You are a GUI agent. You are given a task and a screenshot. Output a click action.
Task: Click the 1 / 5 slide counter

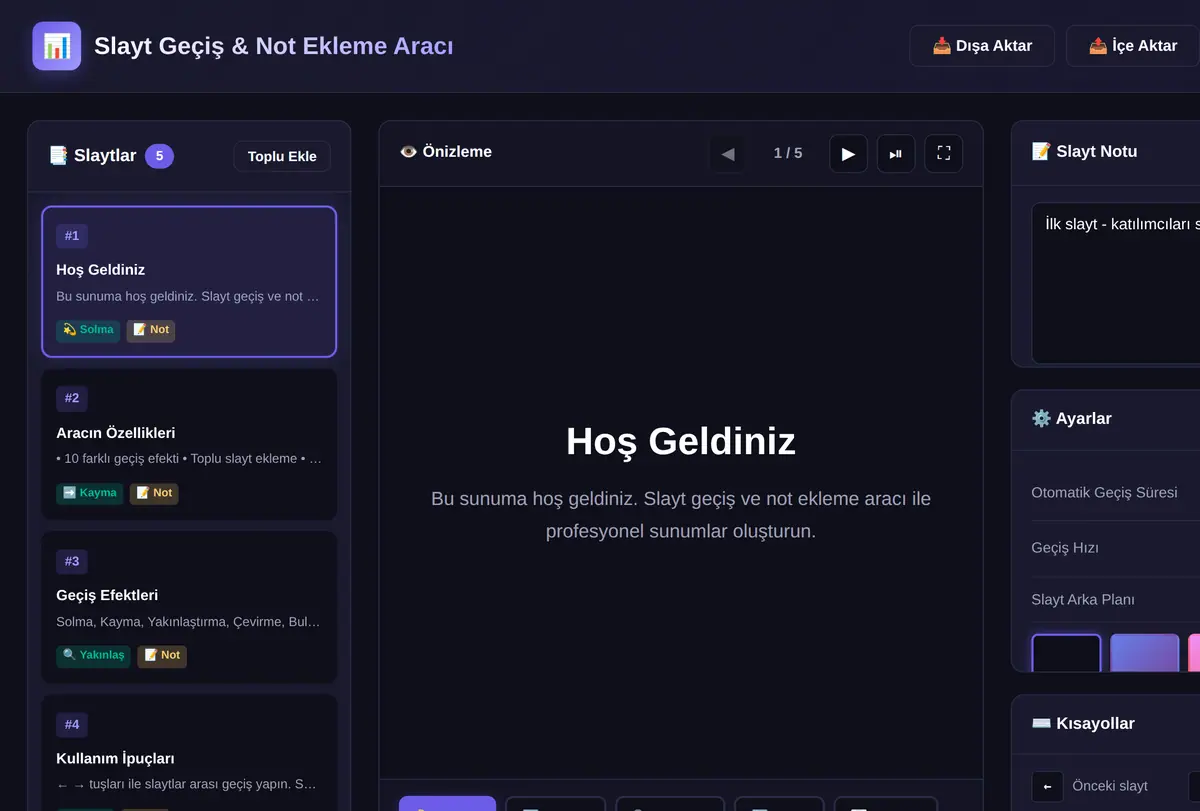pos(788,153)
